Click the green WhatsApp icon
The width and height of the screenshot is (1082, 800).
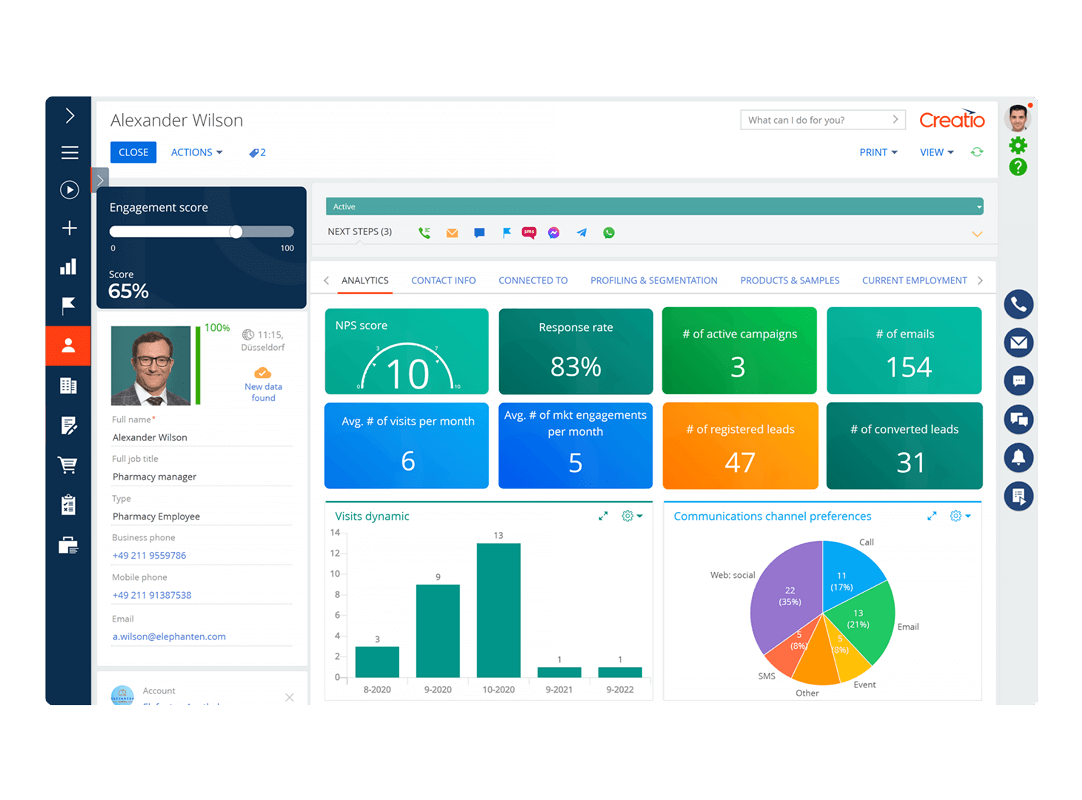pyautogui.click(x=609, y=233)
